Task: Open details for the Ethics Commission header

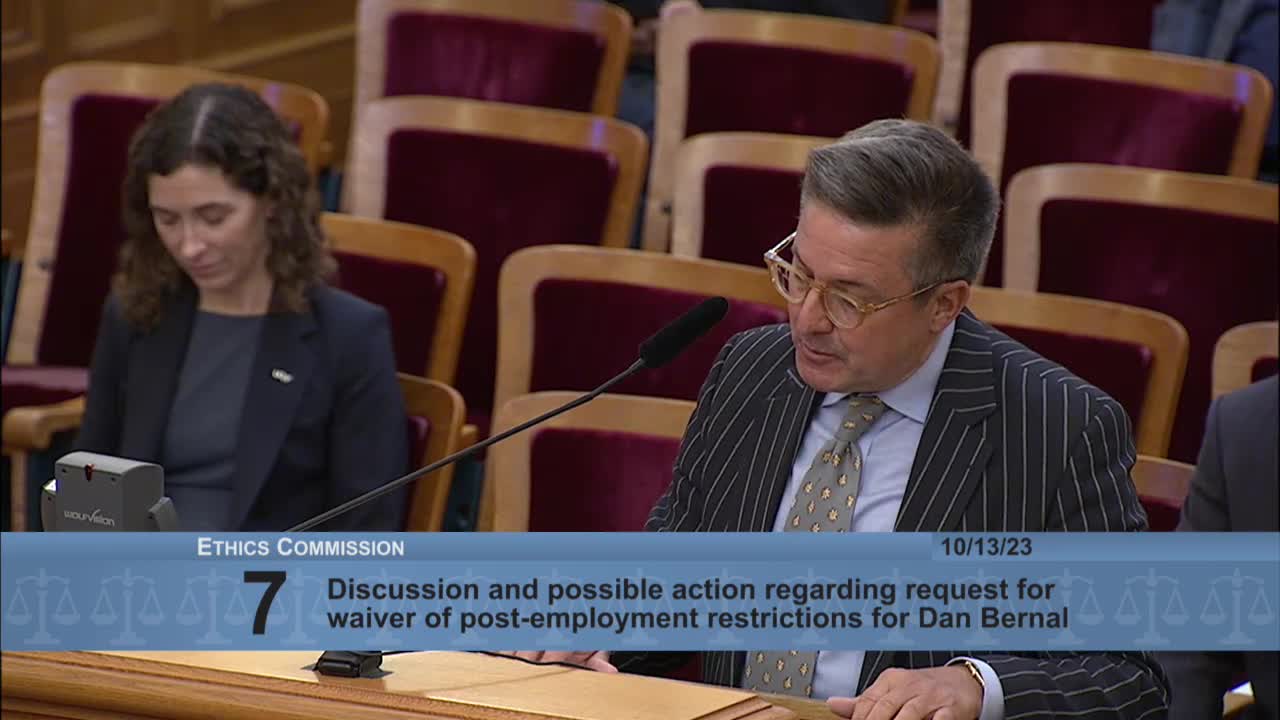Action: (298, 547)
